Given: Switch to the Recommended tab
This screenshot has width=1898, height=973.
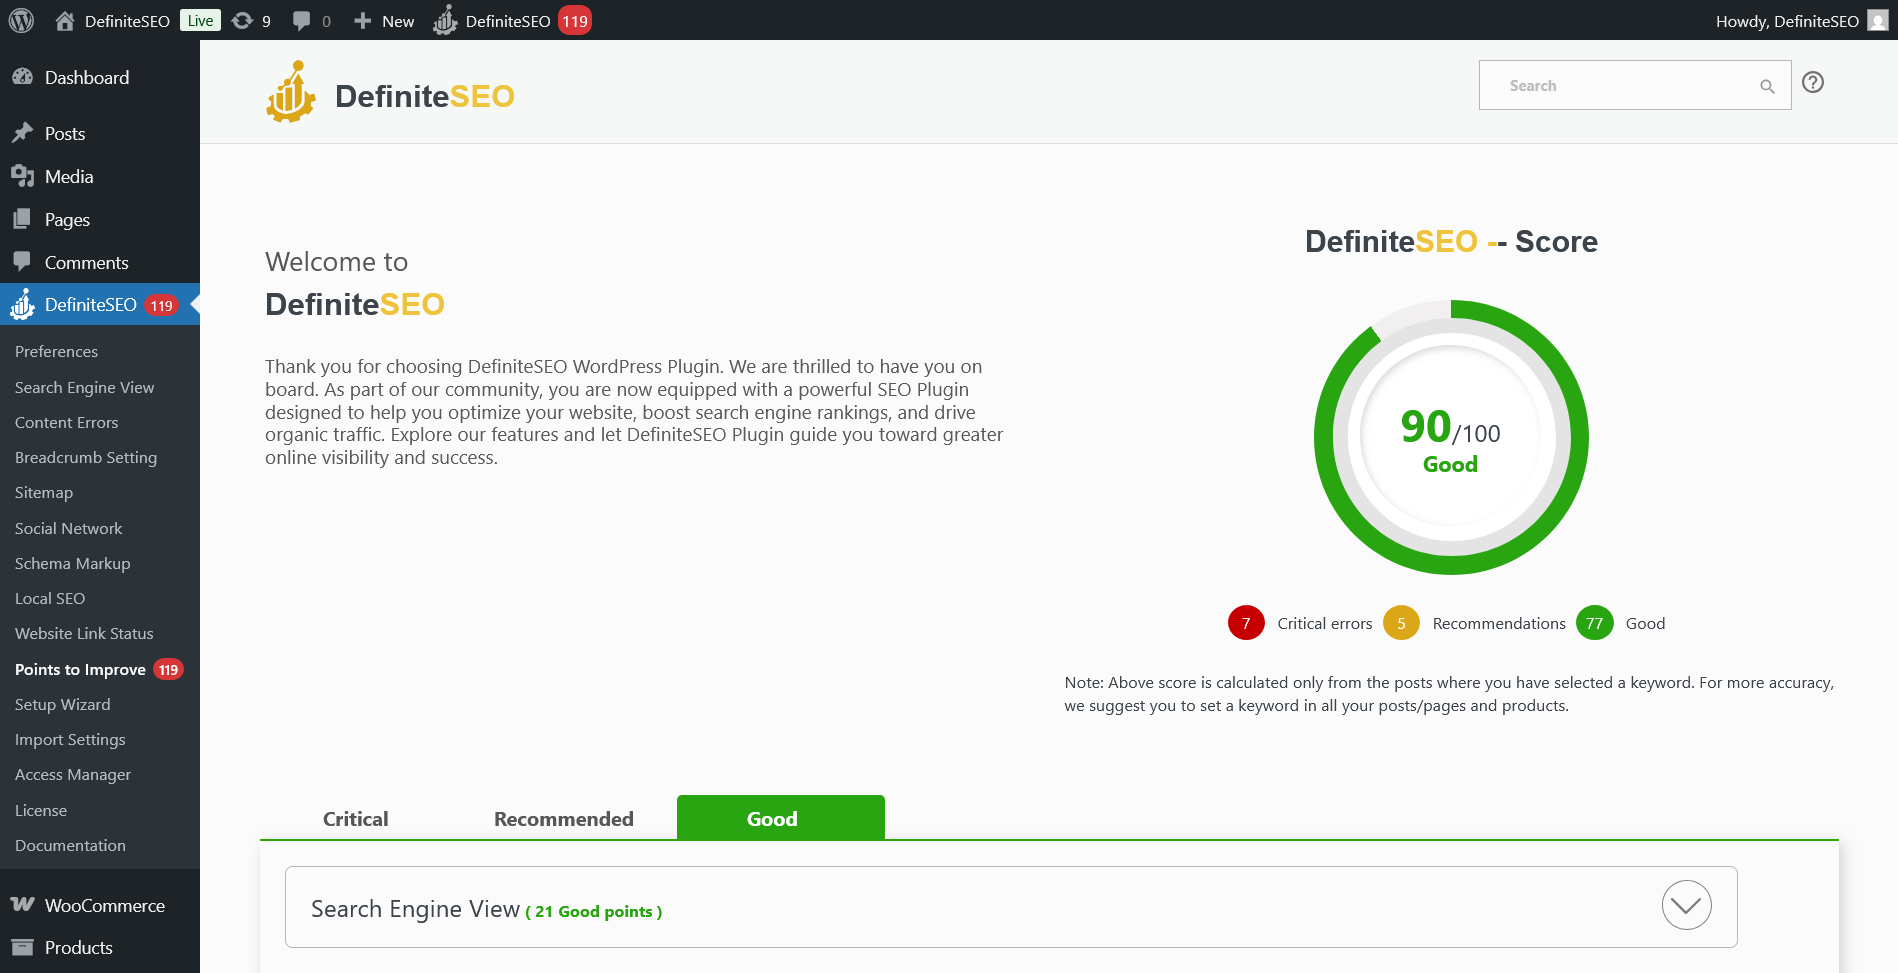Looking at the screenshot, I should click(563, 818).
